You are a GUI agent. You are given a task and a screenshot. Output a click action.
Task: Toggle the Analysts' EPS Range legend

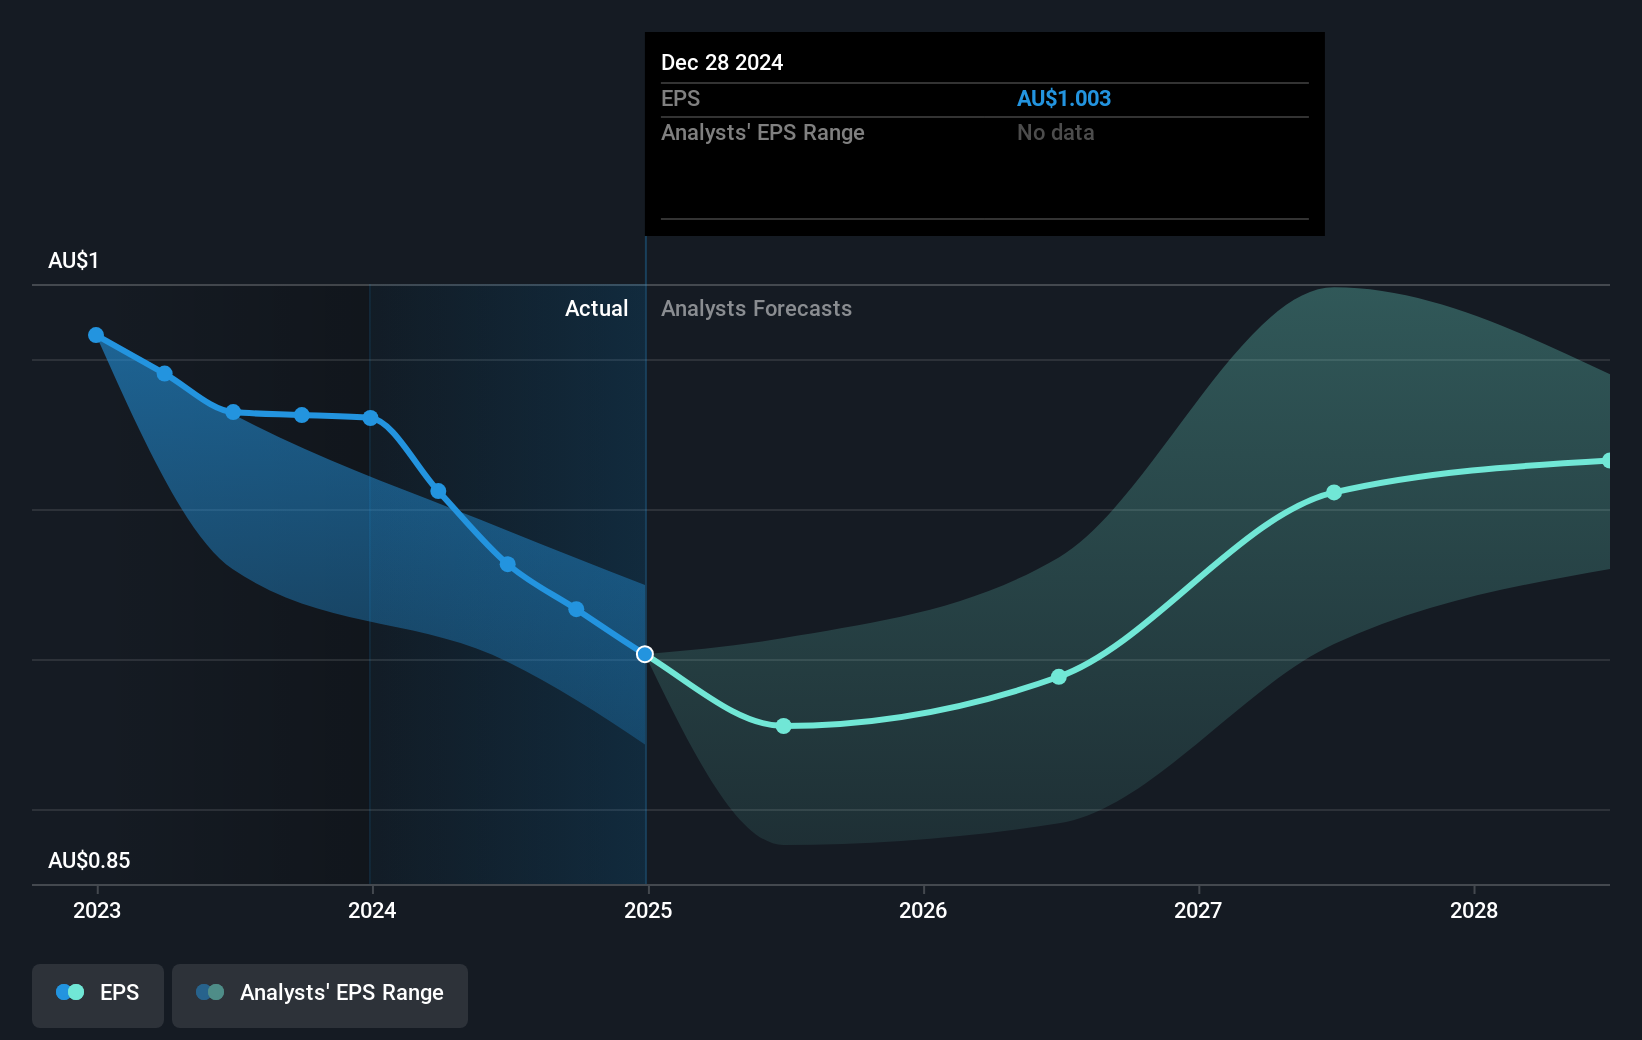click(320, 995)
